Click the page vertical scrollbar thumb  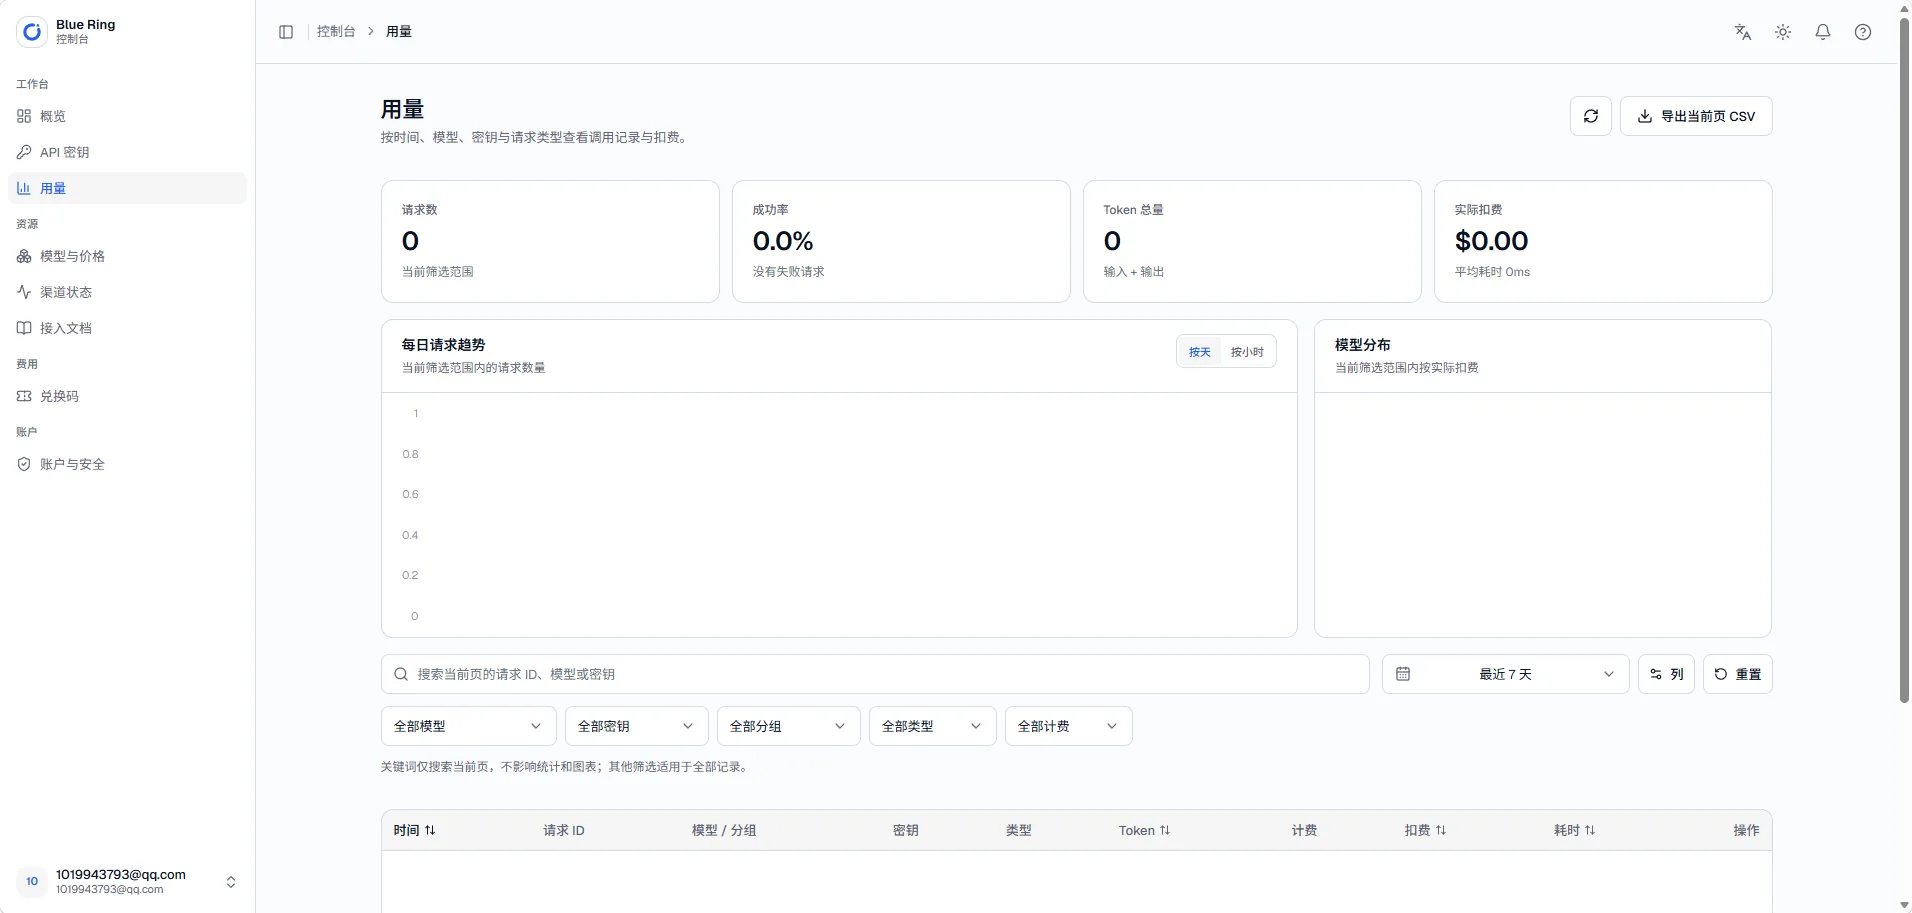click(x=1904, y=360)
